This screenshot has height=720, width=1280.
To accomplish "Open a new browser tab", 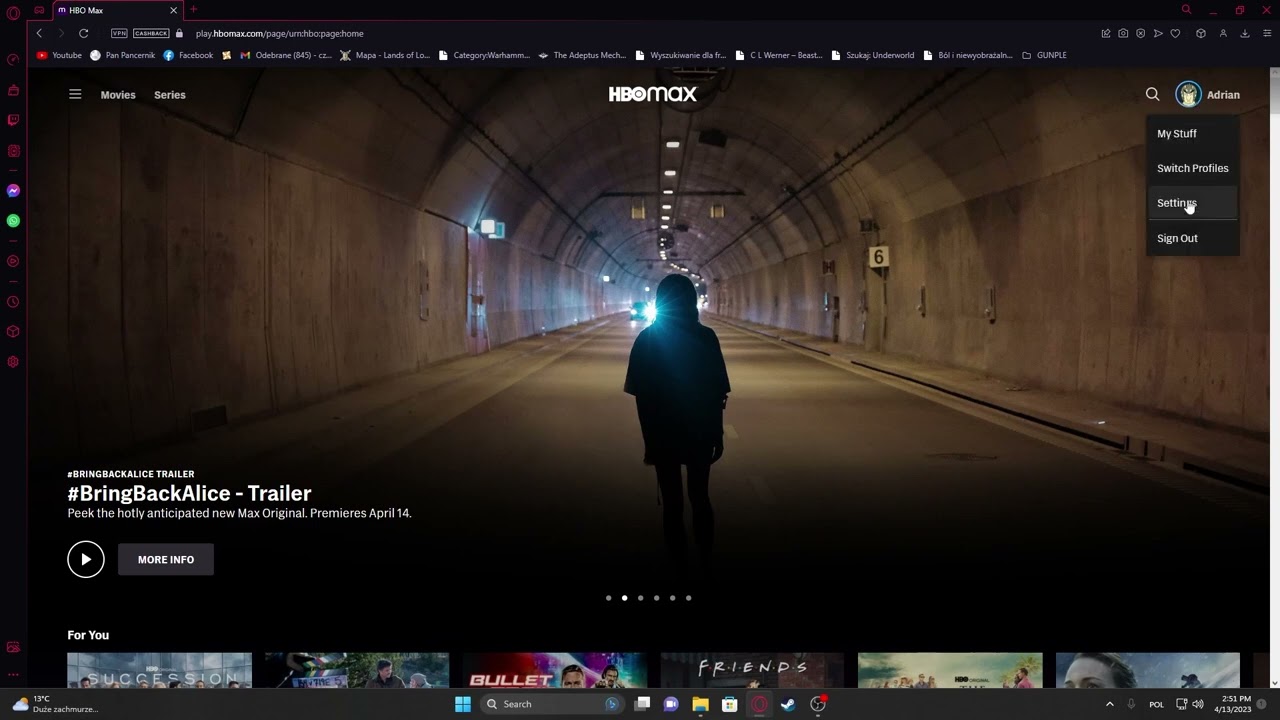I will coord(193,10).
